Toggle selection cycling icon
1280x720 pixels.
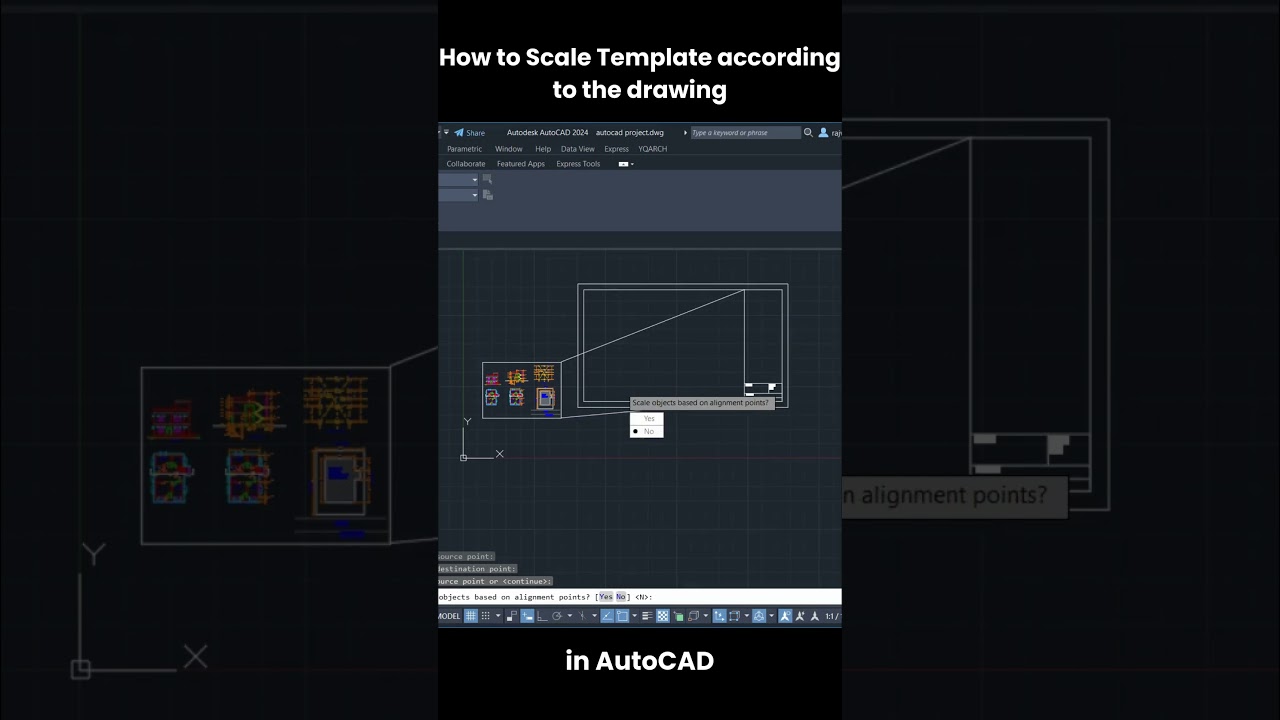pyautogui.click(x=678, y=616)
